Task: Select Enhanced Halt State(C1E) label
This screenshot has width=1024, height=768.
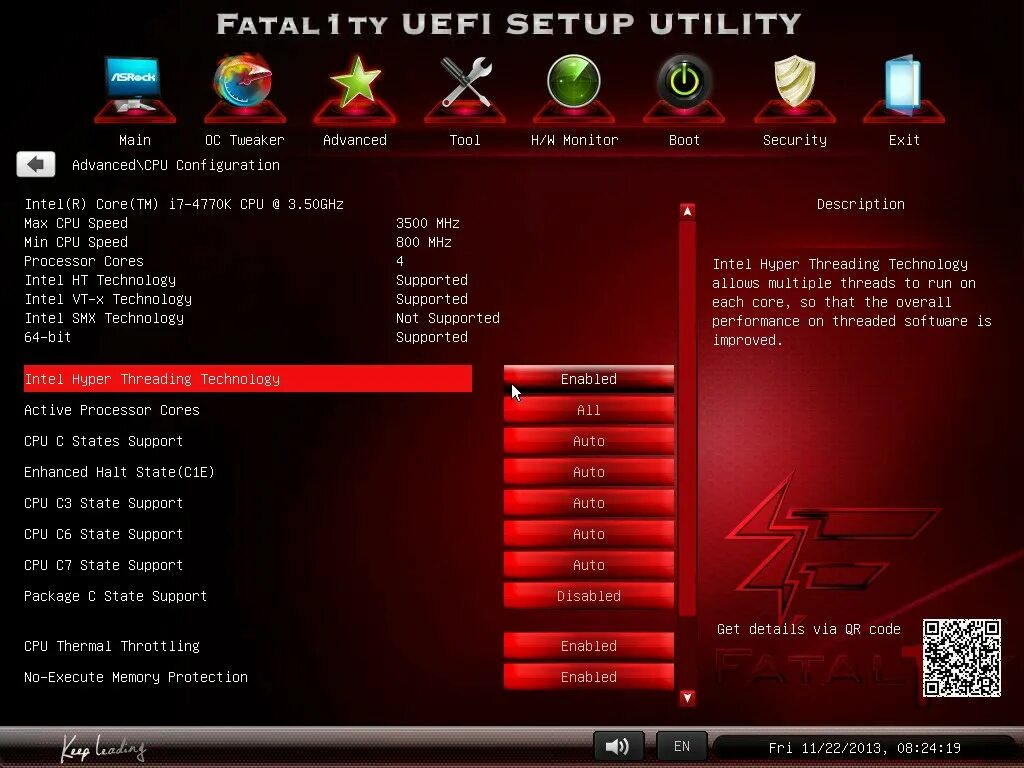Action: [119, 472]
